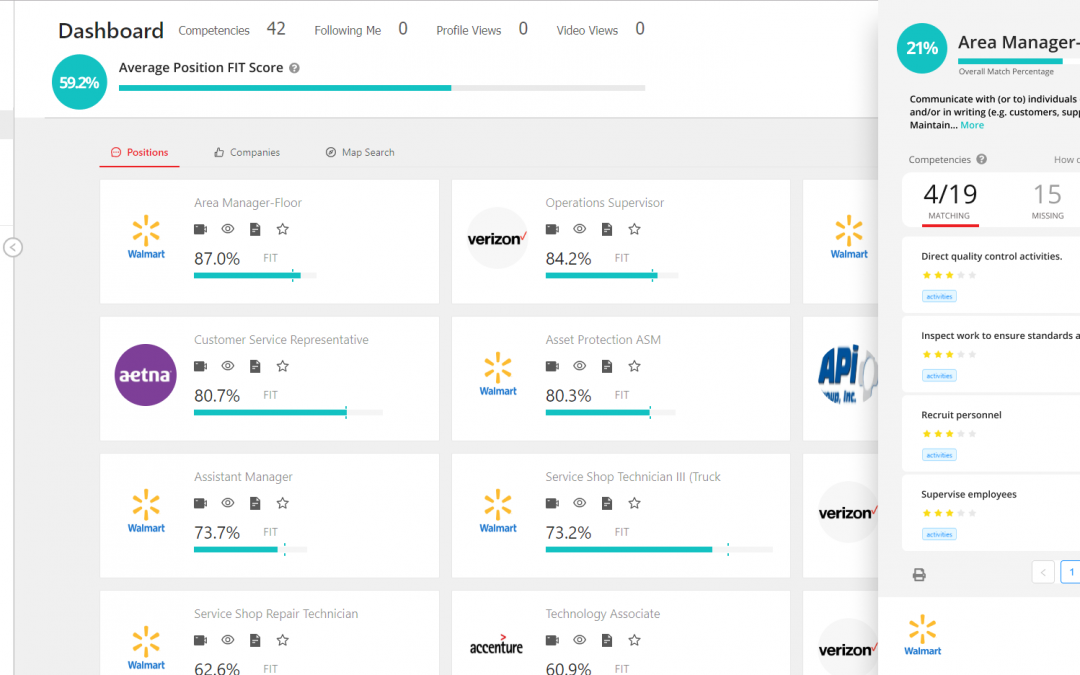Click help icon beside Average Position FIT Score
This screenshot has width=1080, height=675.
coord(294,68)
